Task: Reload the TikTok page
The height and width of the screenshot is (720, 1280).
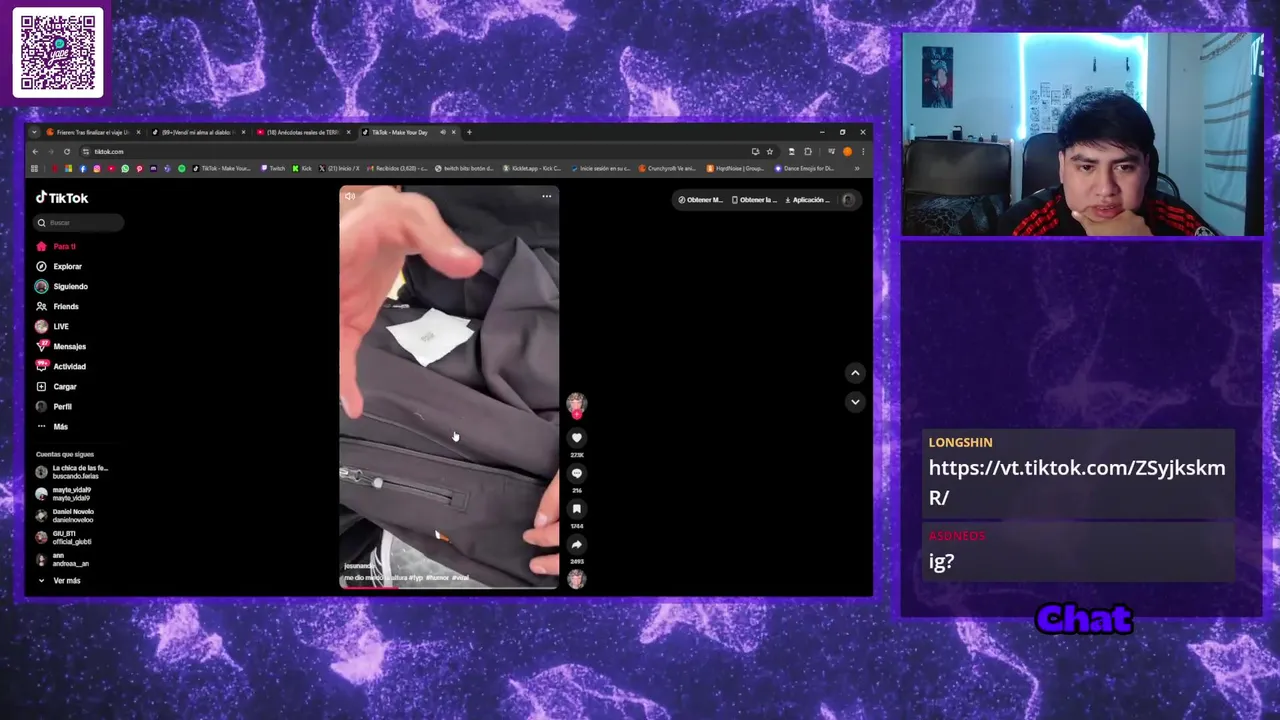Action: tap(67, 152)
